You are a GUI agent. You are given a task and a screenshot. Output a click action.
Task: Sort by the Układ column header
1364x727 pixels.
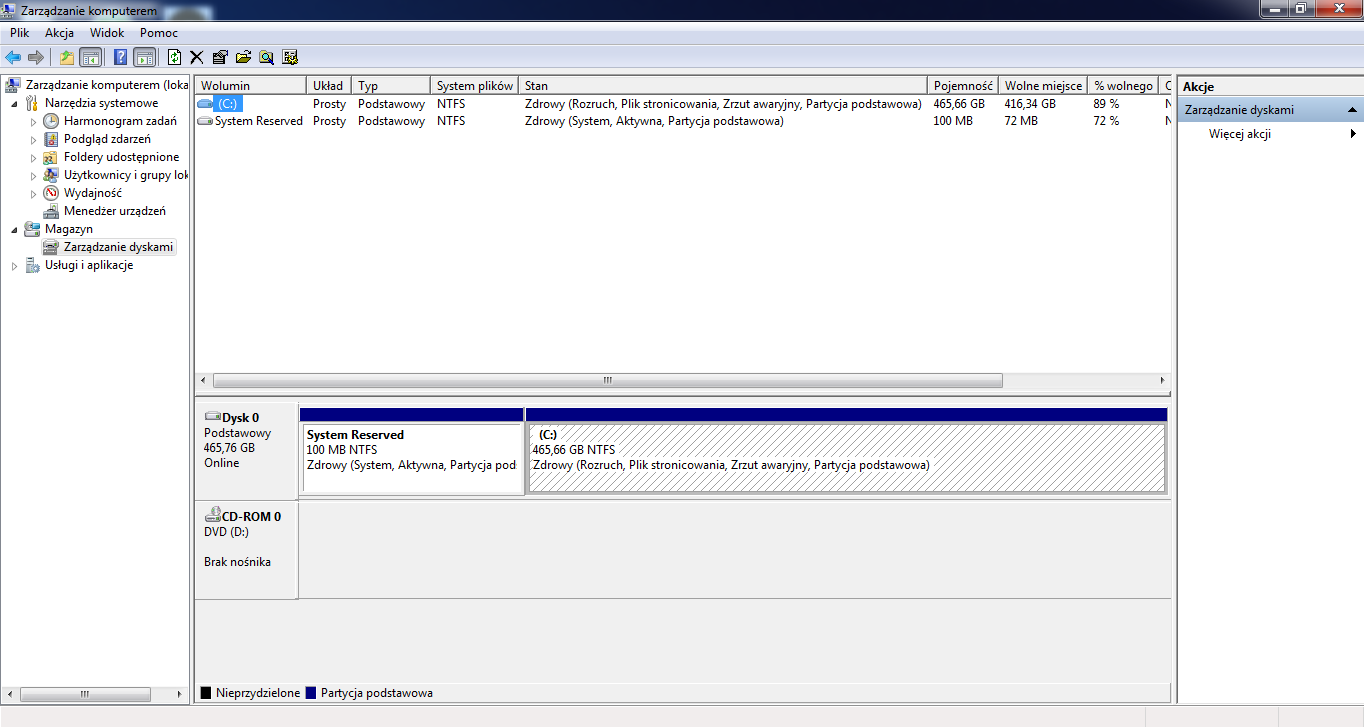click(x=329, y=86)
